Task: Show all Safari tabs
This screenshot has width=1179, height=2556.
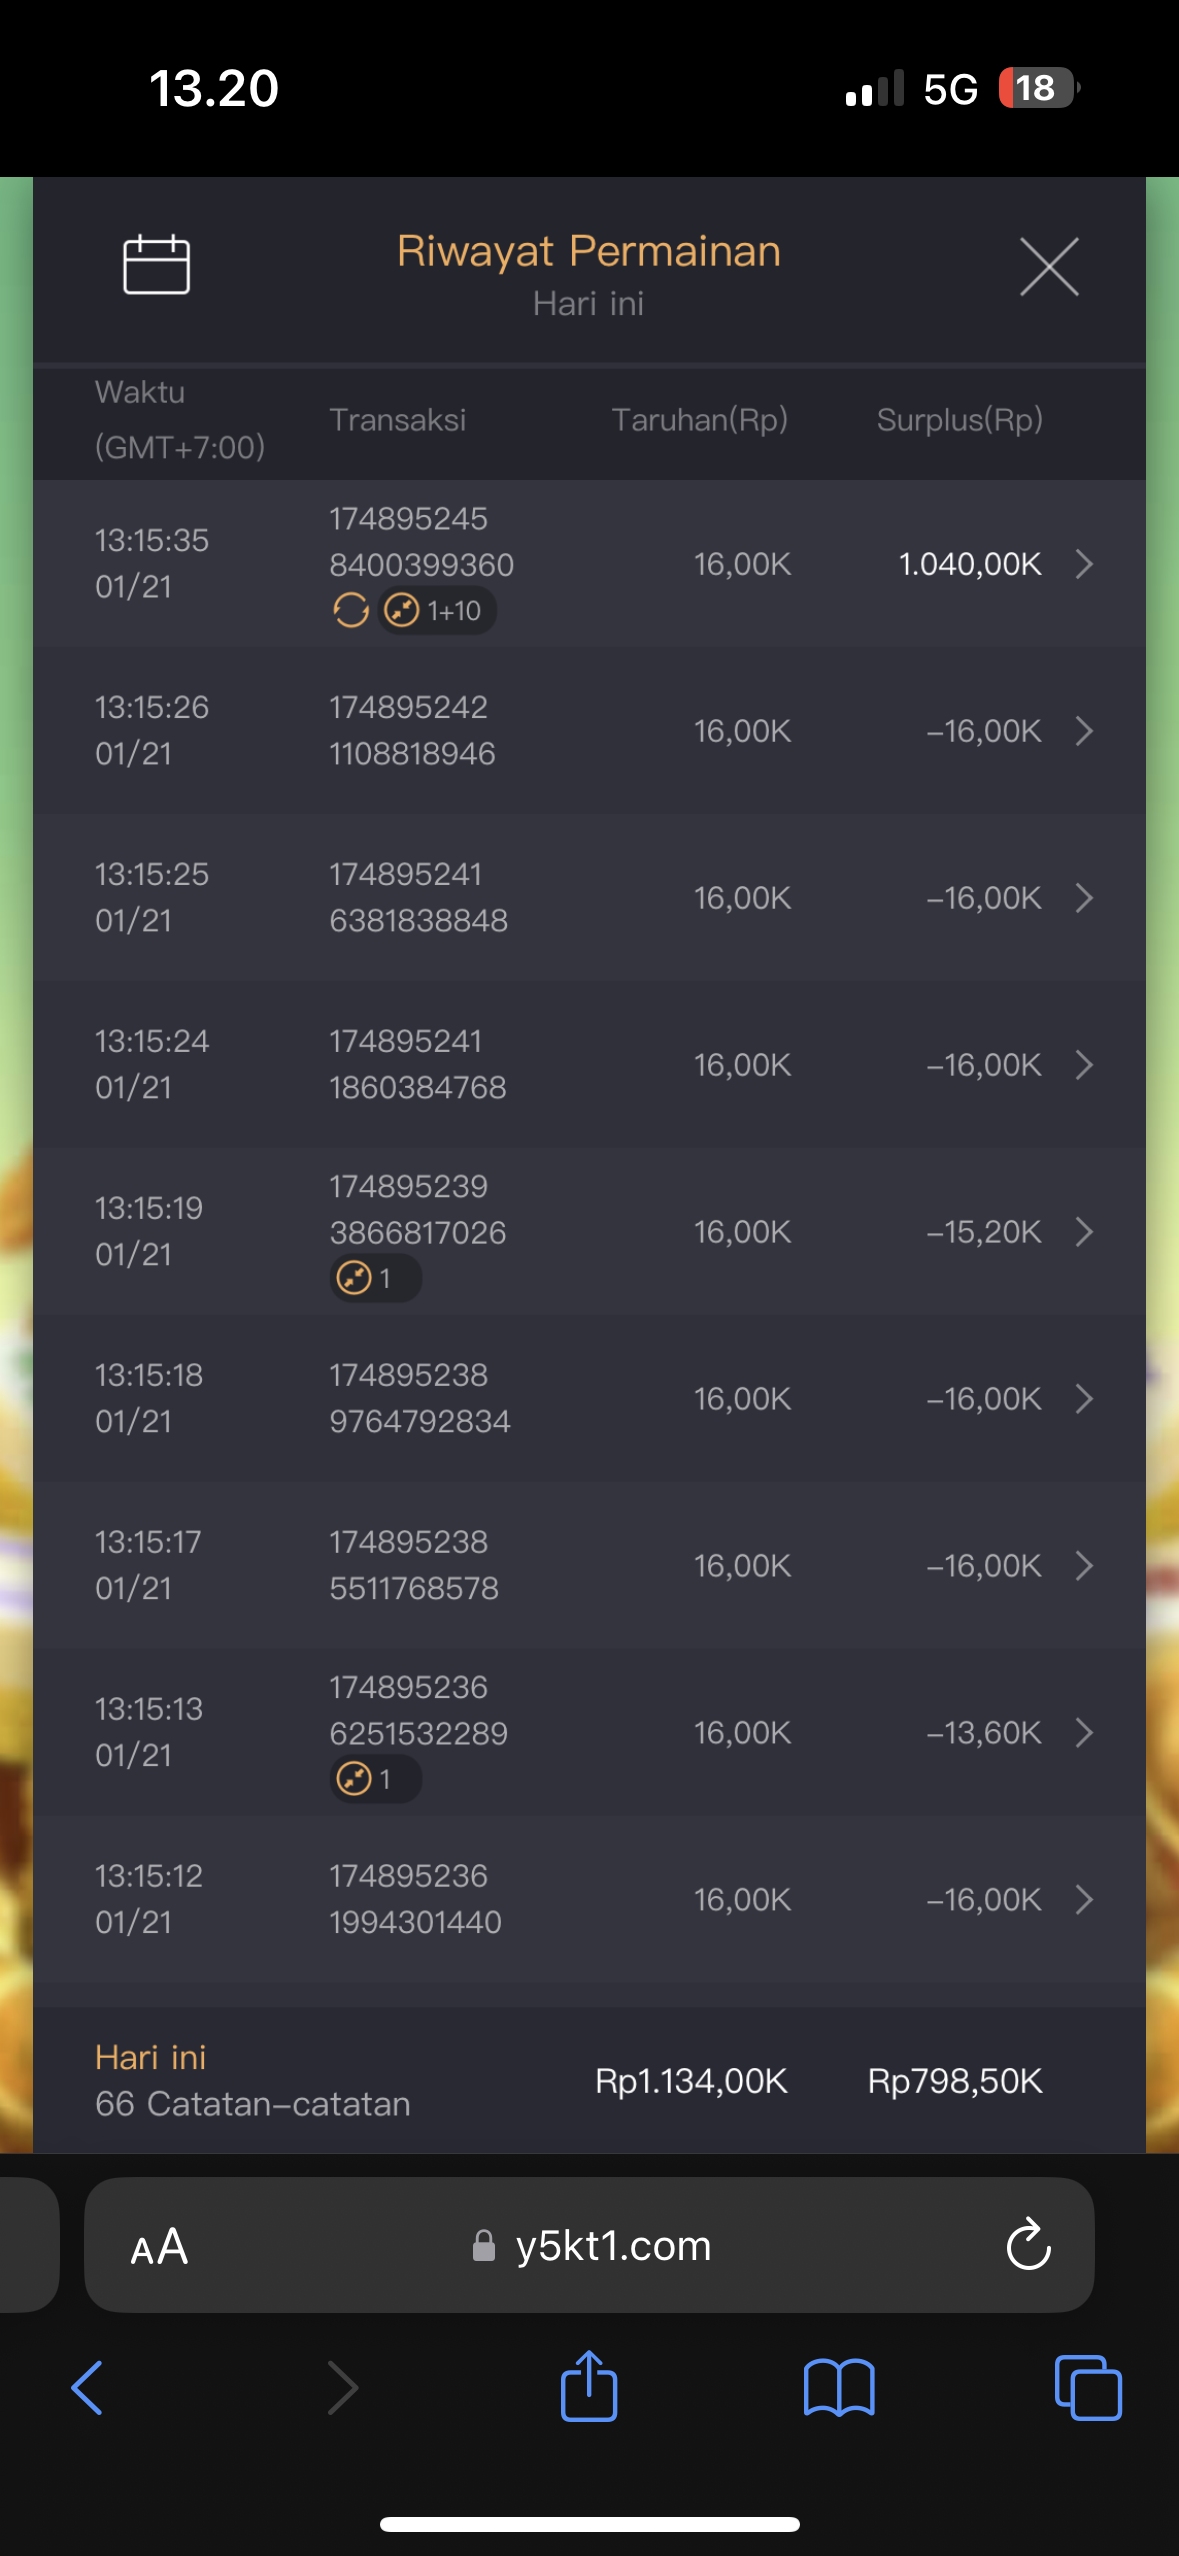Action: (x=1088, y=2387)
